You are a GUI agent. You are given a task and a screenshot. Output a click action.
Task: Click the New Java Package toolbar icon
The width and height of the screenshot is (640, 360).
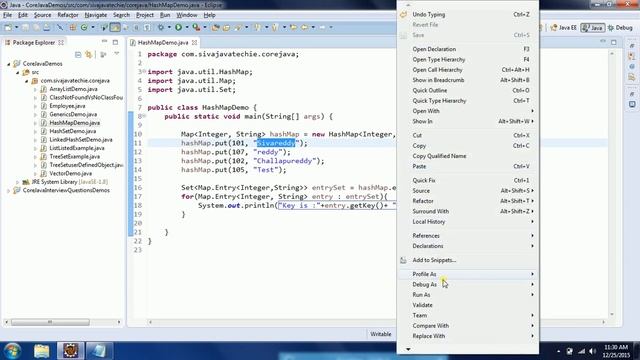click(73, 27)
